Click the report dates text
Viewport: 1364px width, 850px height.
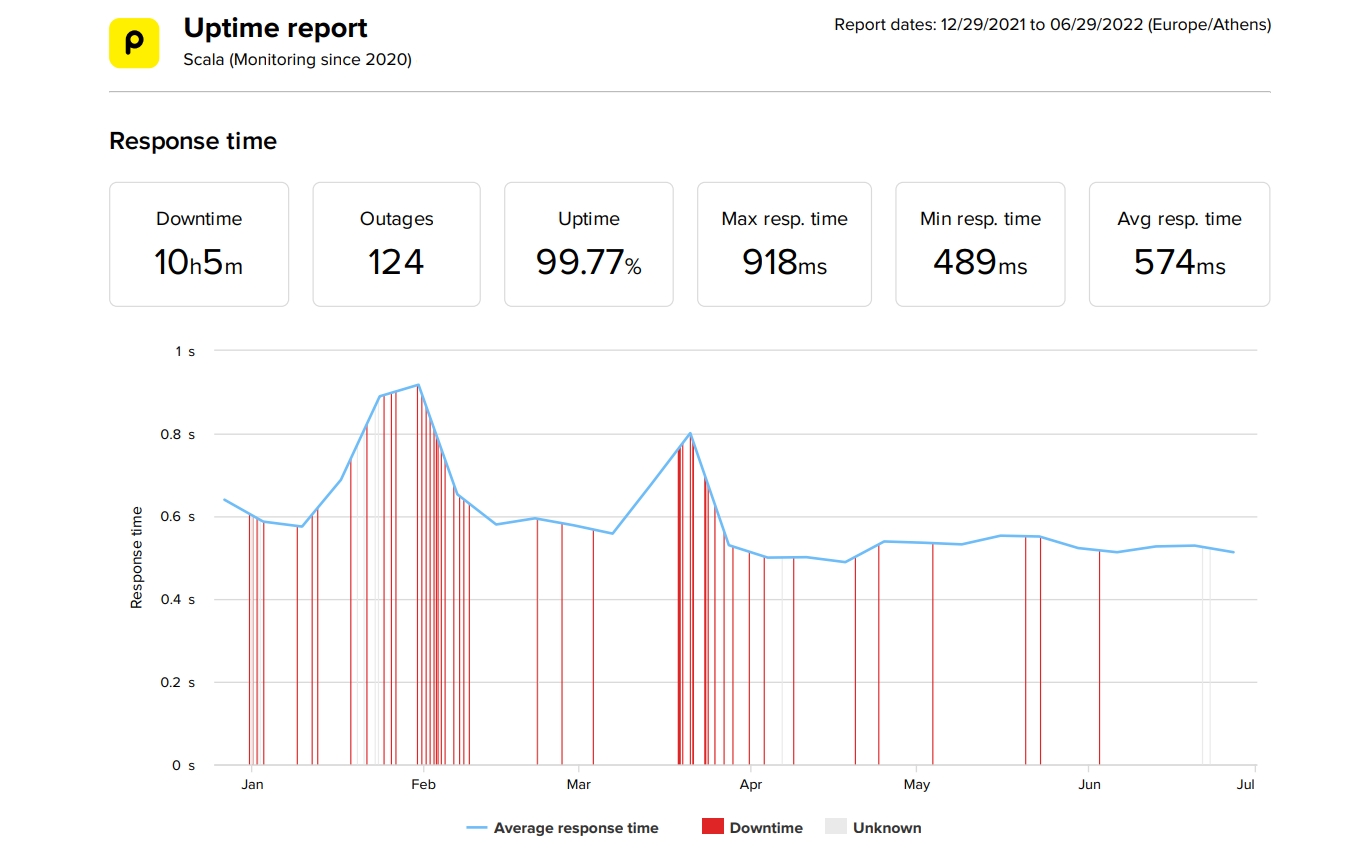coord(1053,25)
